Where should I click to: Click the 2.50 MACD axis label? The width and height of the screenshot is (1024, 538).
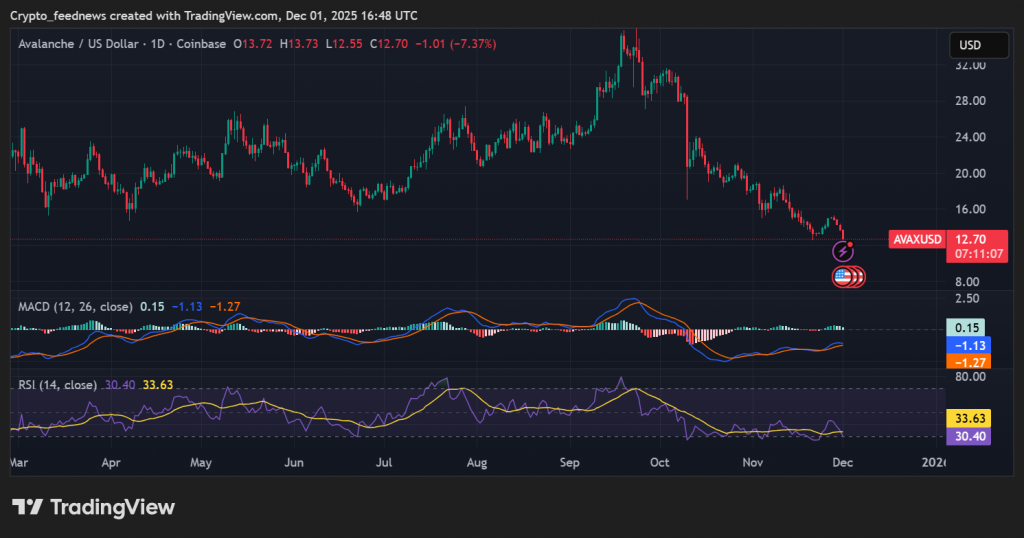[x=967, y=298]
